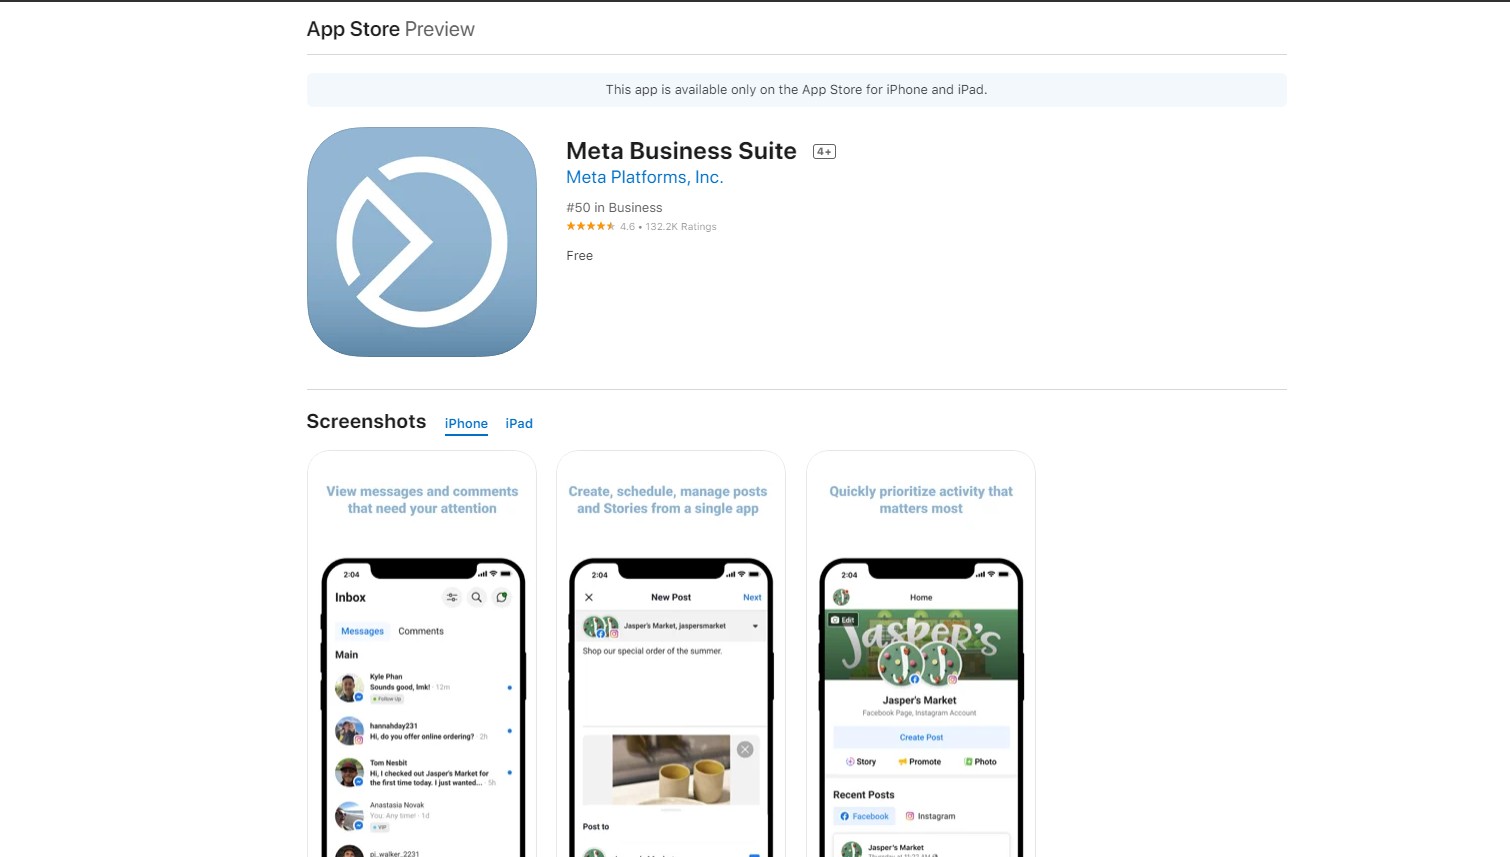Click the App Store Preview heading link
The image size is (1510, 857).
pyautogui.click(x=391, y=29)
